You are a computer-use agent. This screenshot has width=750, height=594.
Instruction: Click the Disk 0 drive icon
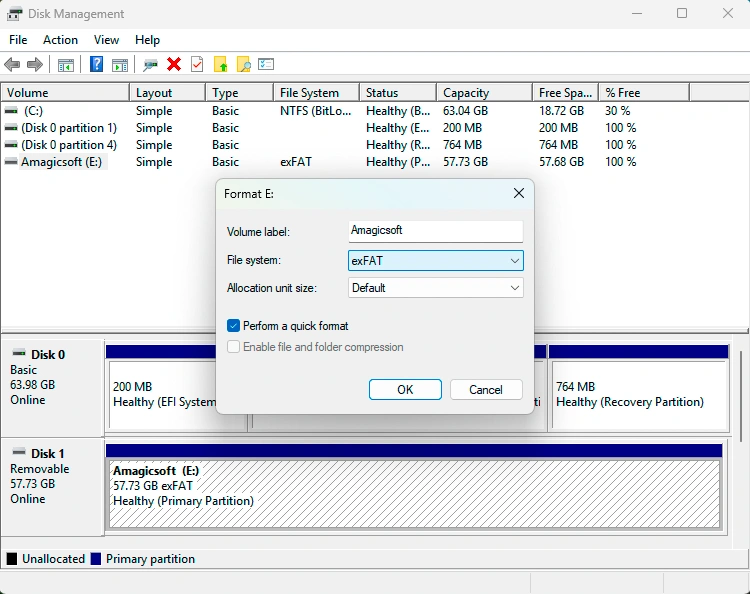pos(19,353)
